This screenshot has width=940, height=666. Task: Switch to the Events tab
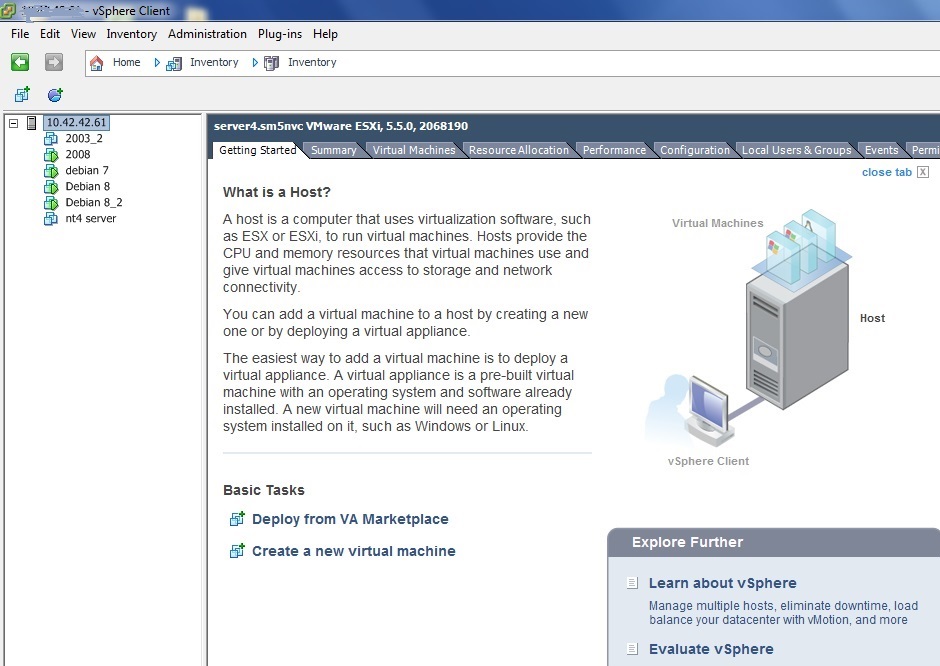tap(881, 150)
